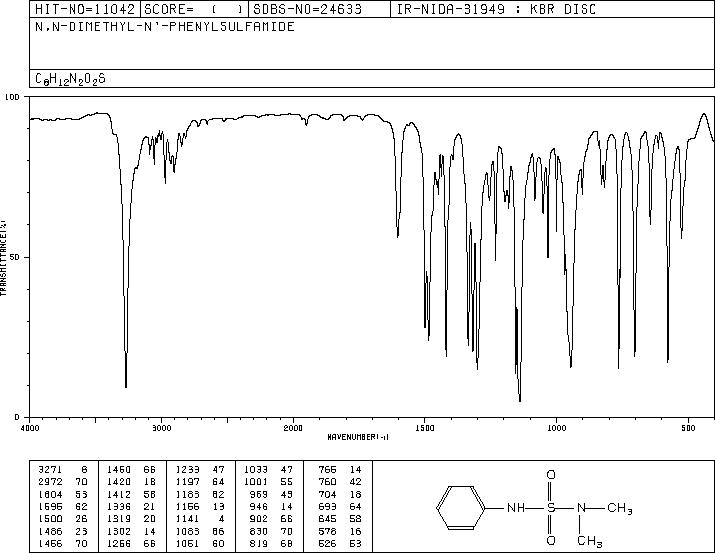This screenshot has height=553, width=715.
Task: Select the SCORE= field in header
Action: click(194, 9)
